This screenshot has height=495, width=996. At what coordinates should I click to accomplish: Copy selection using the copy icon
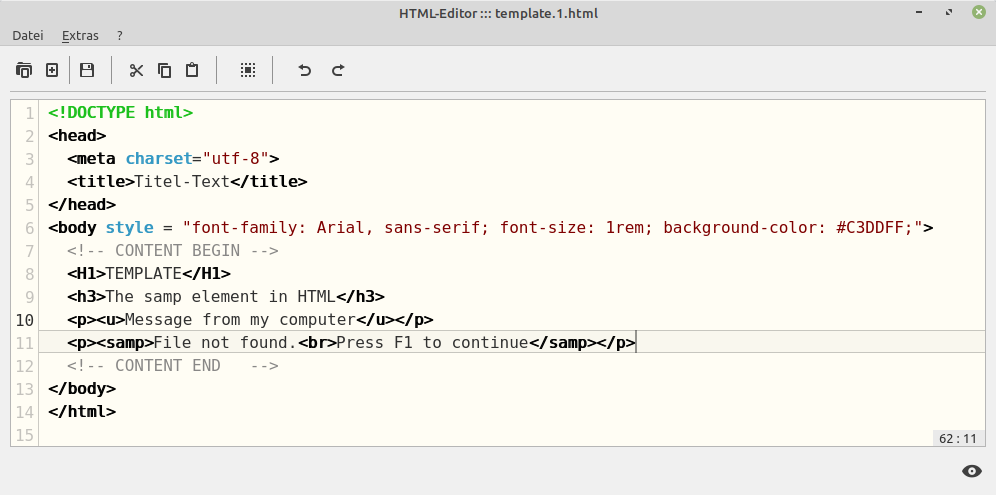[165, 70]
